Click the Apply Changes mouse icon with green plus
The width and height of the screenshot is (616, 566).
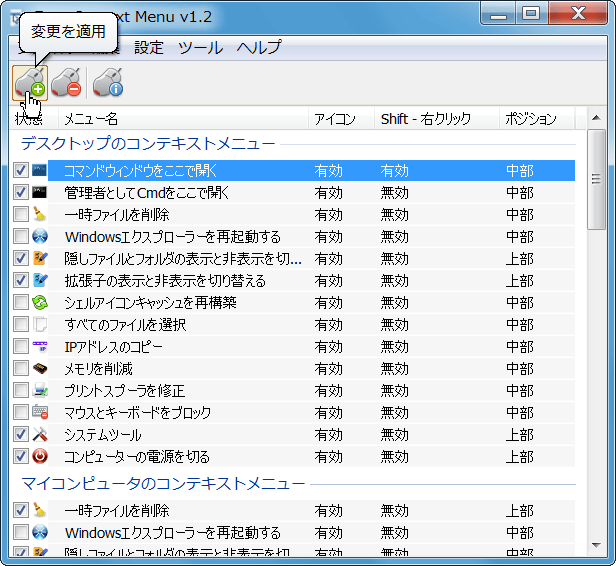pyautogui.click(x=30, y=83)
